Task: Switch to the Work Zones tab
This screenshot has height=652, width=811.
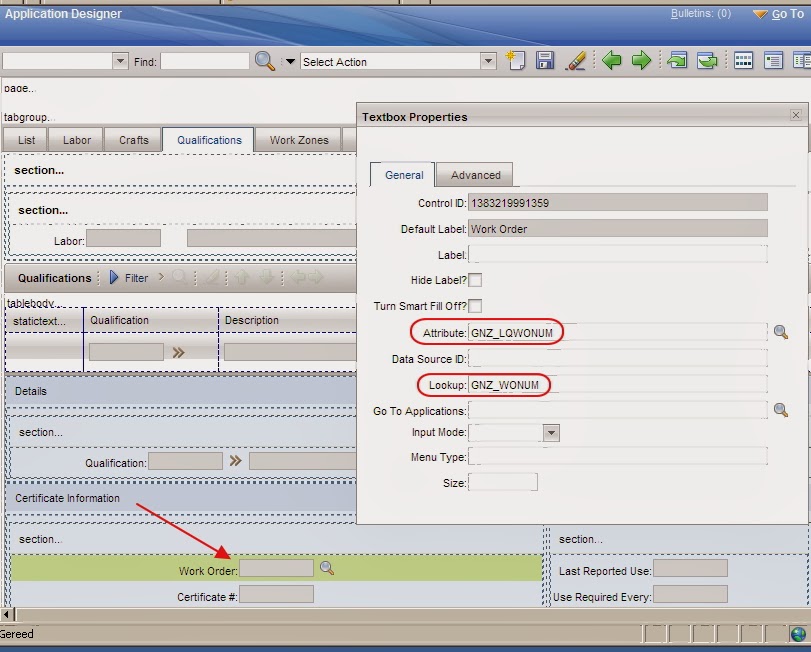Action: (298, 140)
